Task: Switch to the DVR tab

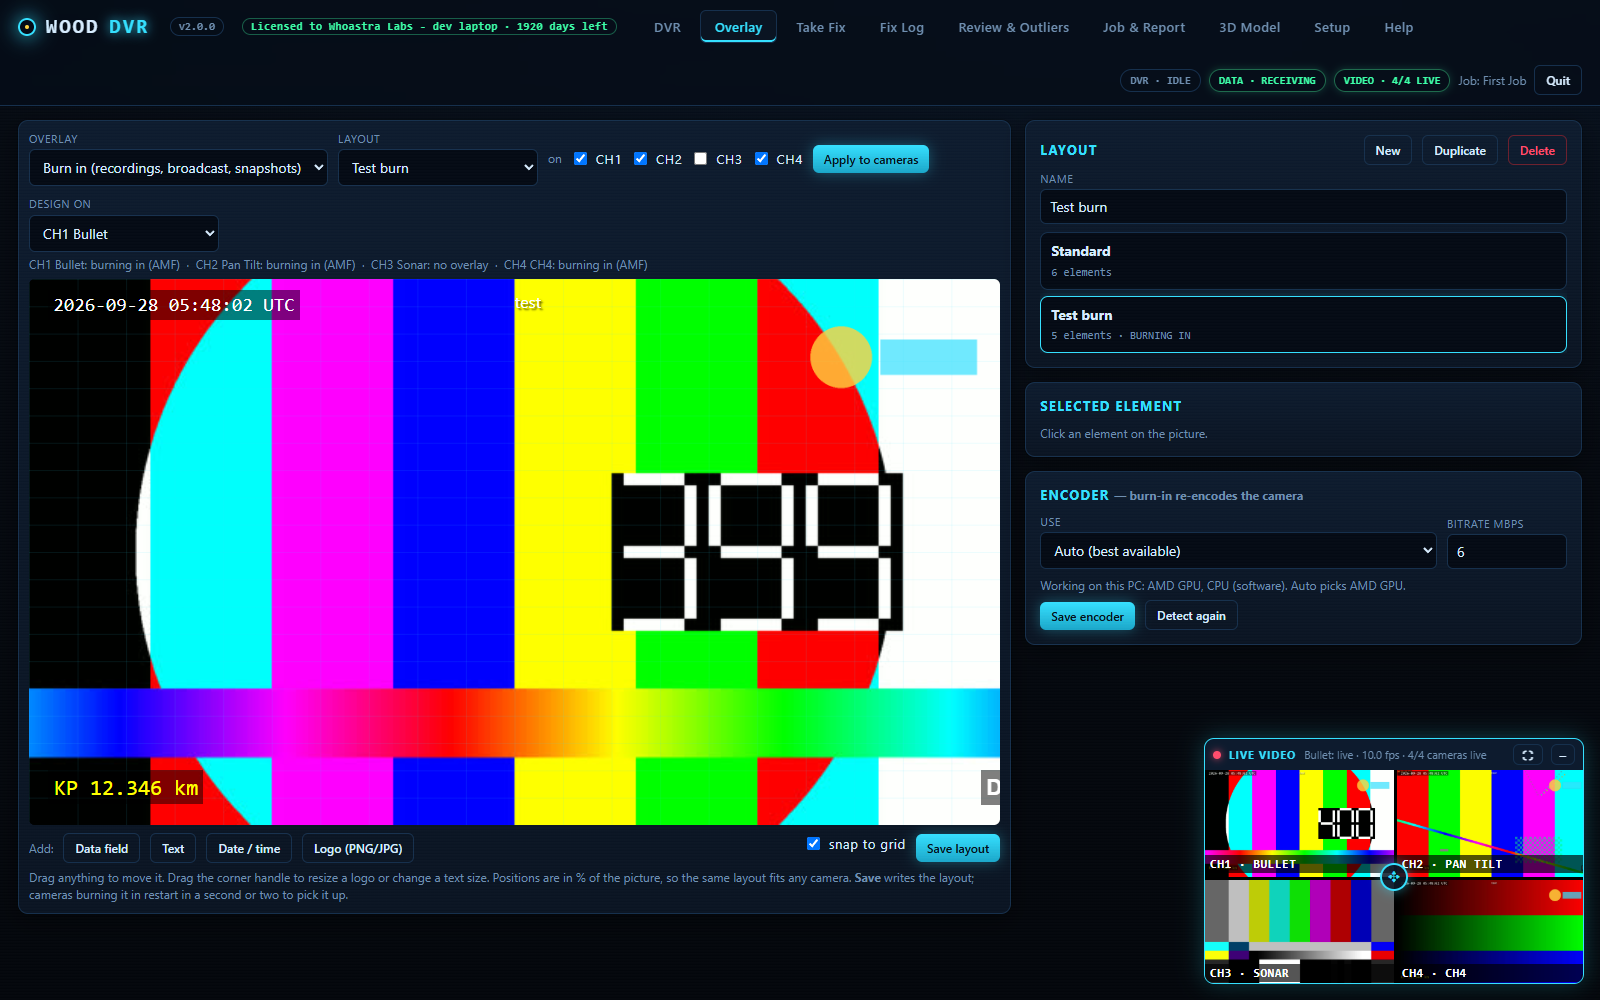Action: pyautogui.click(x=667, y=27)
